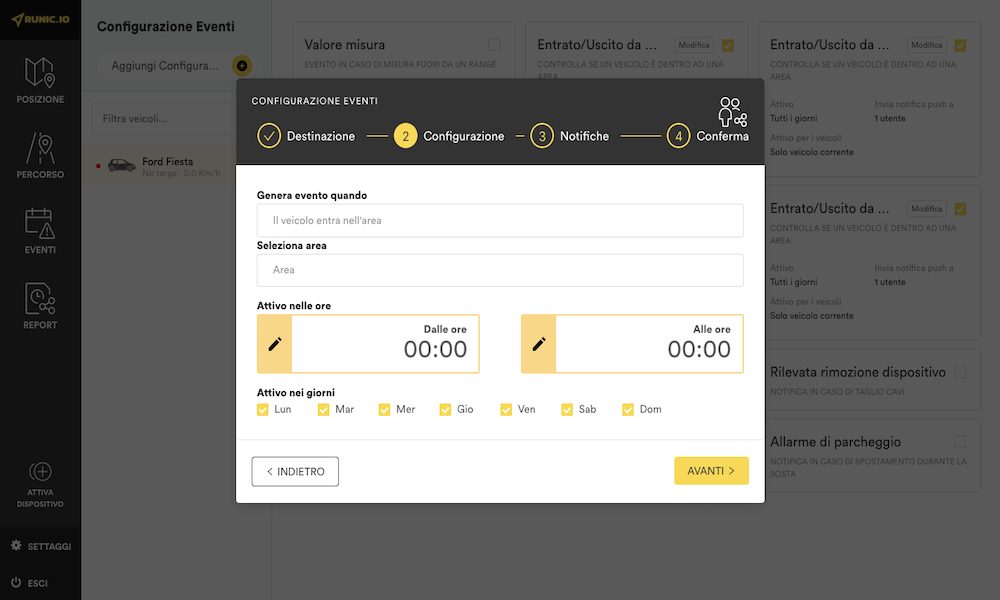Screen dimensions: 1000x600
Task: Open the Posizione map icon in sidebar
Action: point(40,74)
